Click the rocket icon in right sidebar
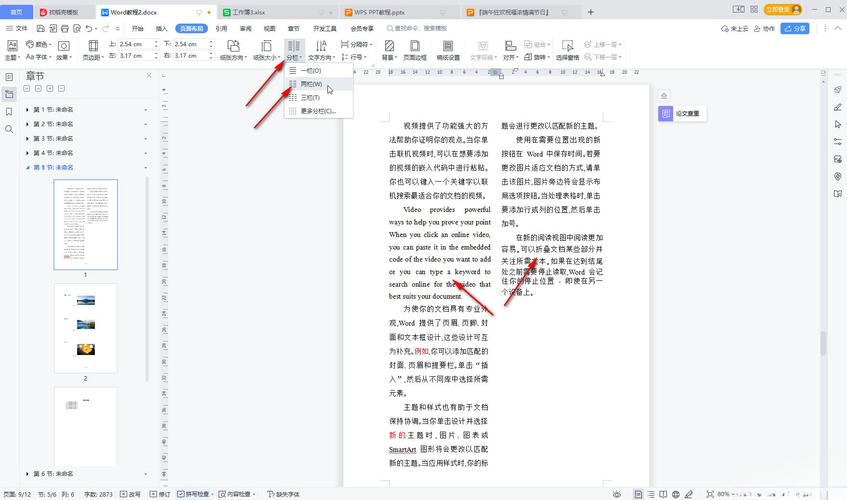The width and height of the screenshot is (847, 500). click(x=838, y=90)
